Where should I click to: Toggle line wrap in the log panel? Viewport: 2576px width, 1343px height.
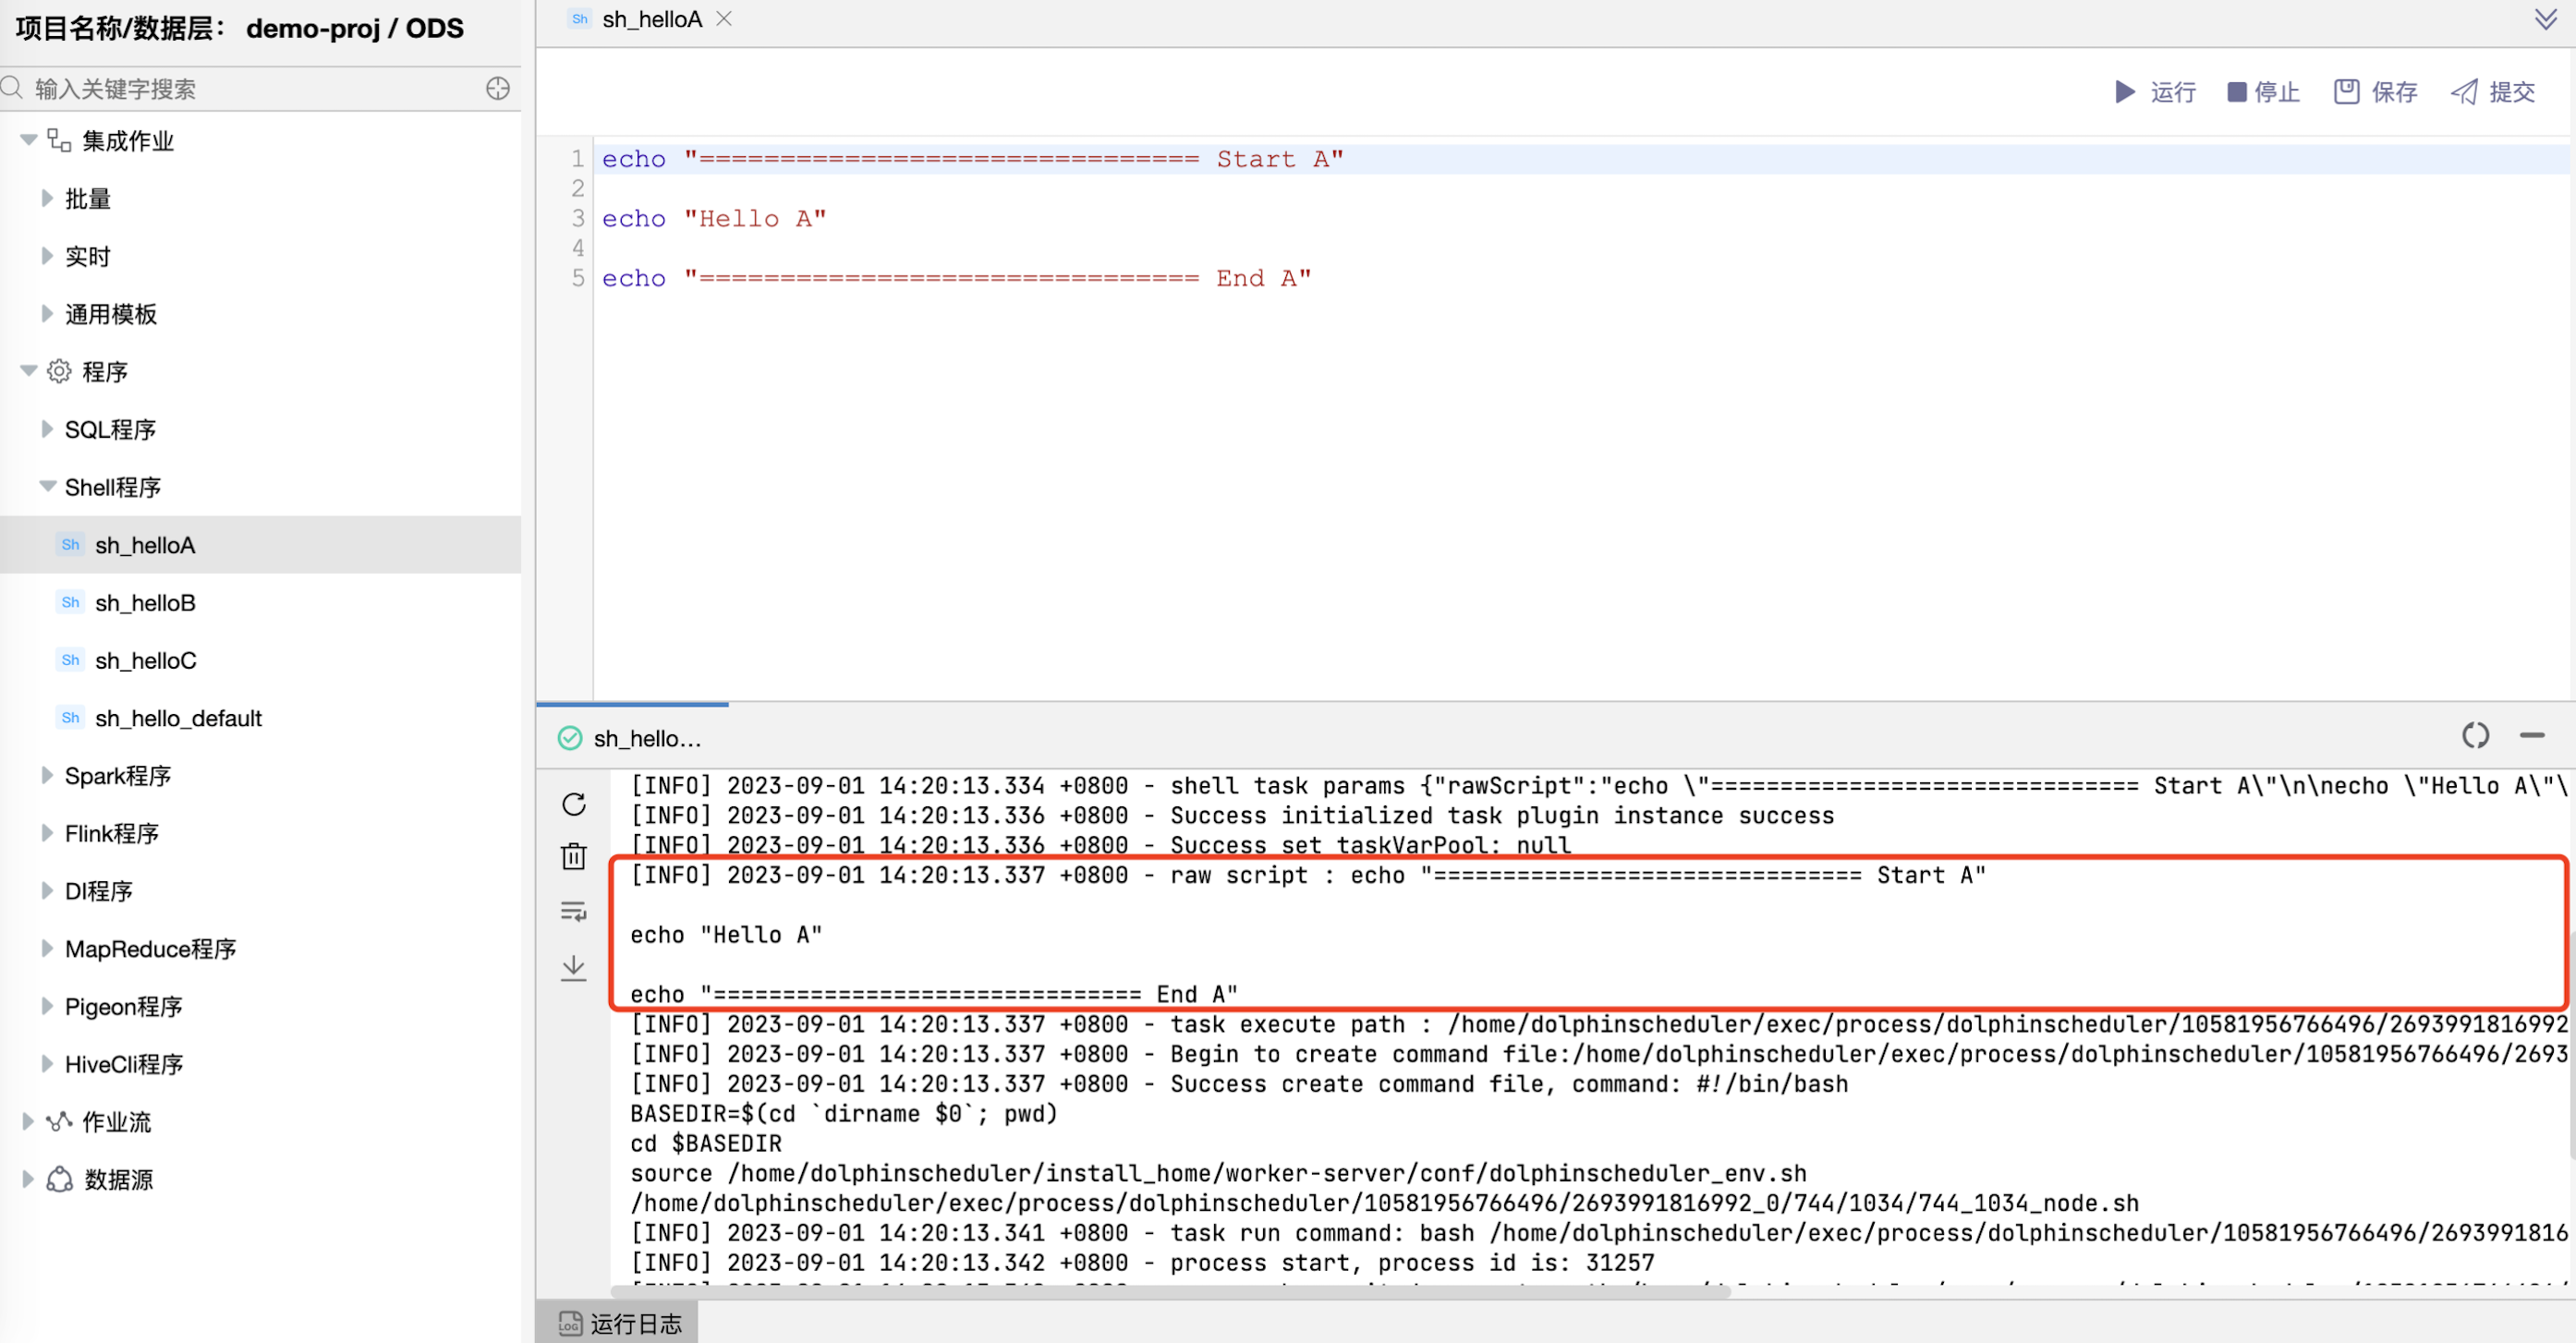coord(573,911)
